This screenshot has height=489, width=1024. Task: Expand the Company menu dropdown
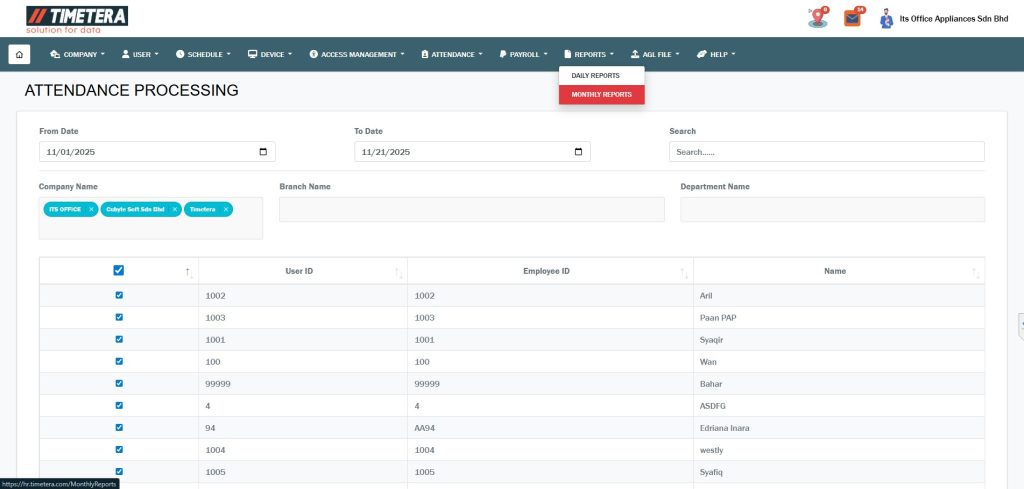pyautogui.click(x=77, y=54)
